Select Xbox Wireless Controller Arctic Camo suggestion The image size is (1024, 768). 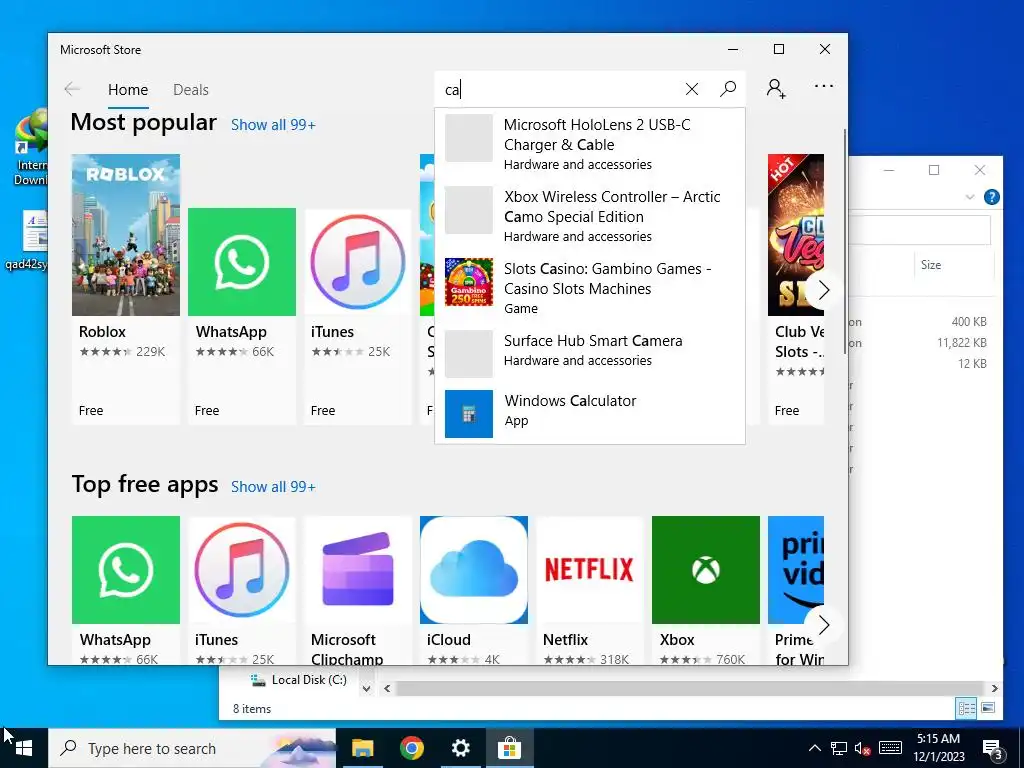click(590, 216)
